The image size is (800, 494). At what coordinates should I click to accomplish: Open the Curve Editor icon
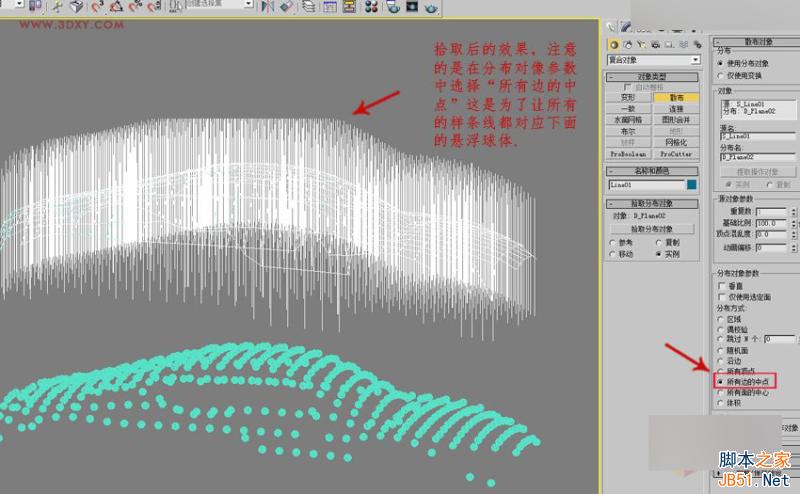[x=330, y=6]
